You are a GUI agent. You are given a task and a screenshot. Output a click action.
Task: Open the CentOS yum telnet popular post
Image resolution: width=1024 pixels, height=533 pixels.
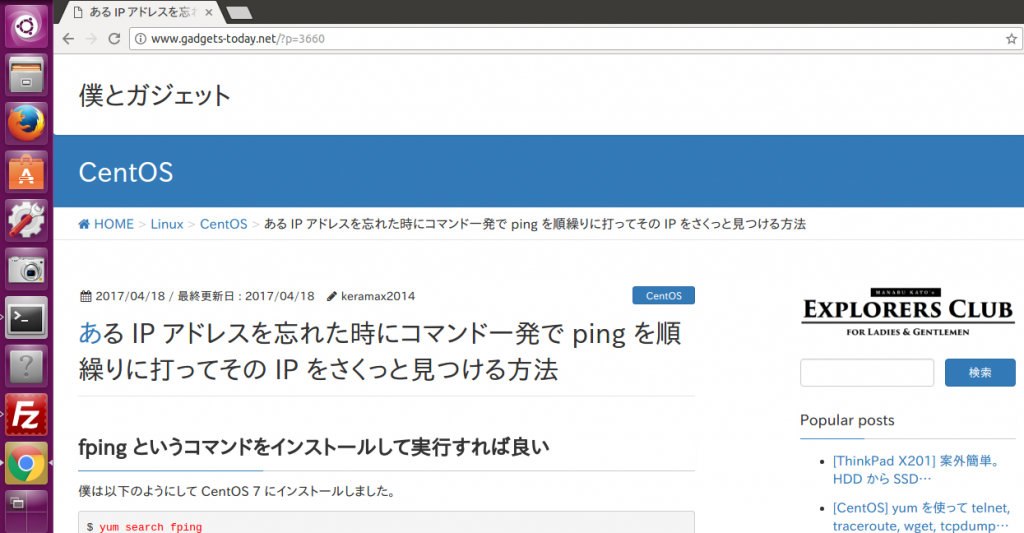921,517
